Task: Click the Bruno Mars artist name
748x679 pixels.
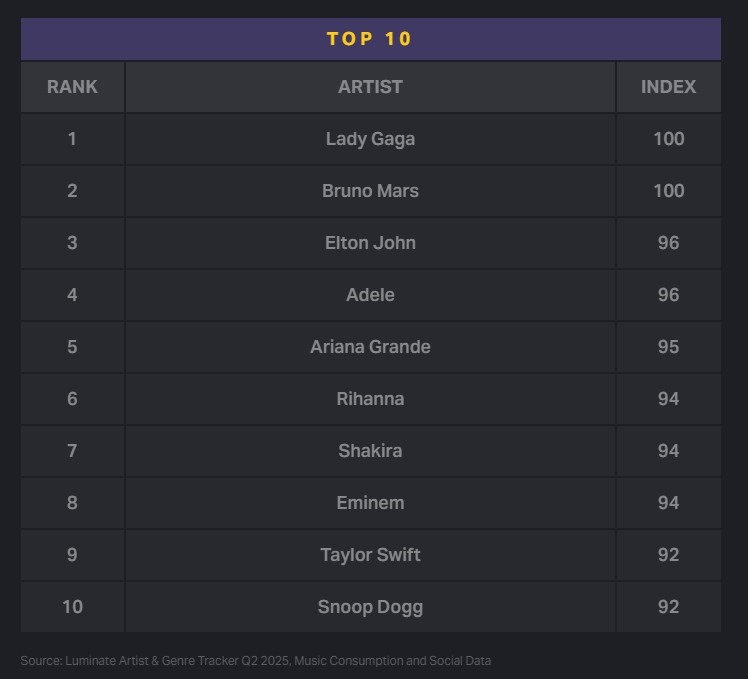Action: click(x=370, y=191)
